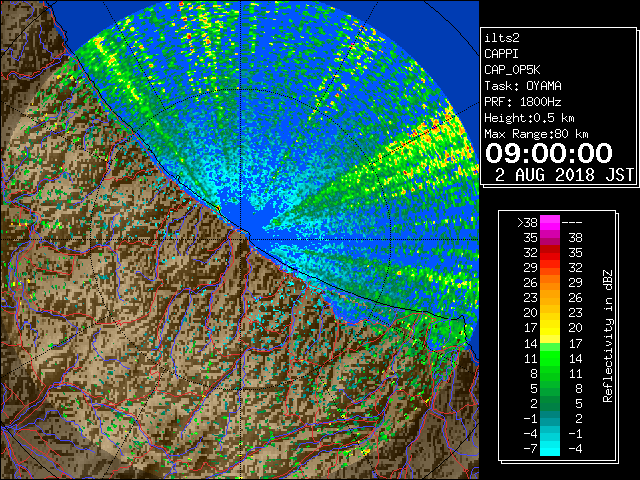Click the 'ilts2' label in info box
This screenshot has width=640, height=480.
click(x=502, y=38)
